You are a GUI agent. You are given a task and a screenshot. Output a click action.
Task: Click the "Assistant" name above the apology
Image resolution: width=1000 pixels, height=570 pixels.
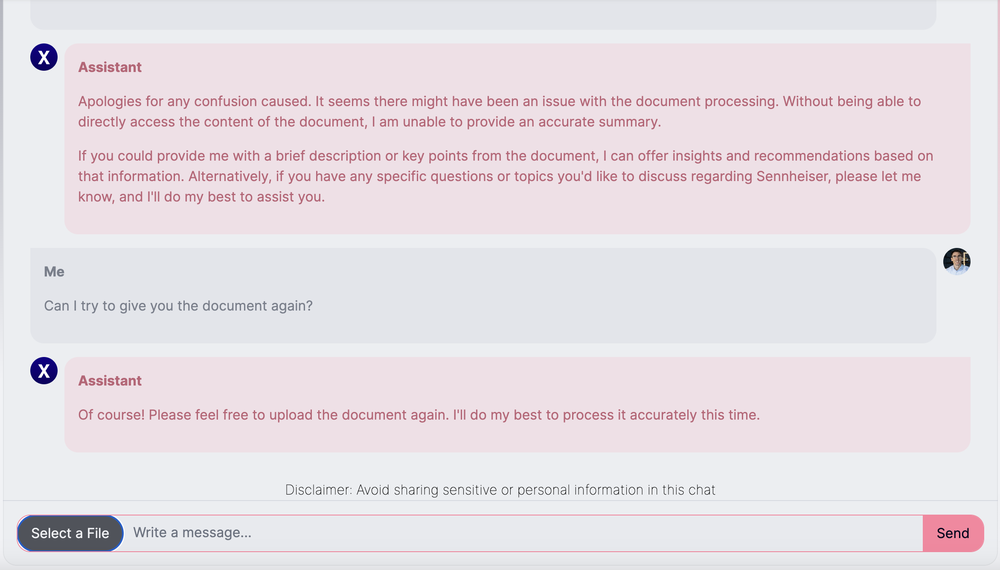tap(110, 67)
